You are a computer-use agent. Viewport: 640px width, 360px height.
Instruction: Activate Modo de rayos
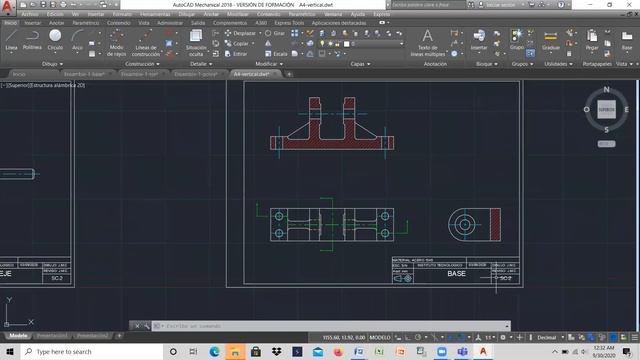116,43
